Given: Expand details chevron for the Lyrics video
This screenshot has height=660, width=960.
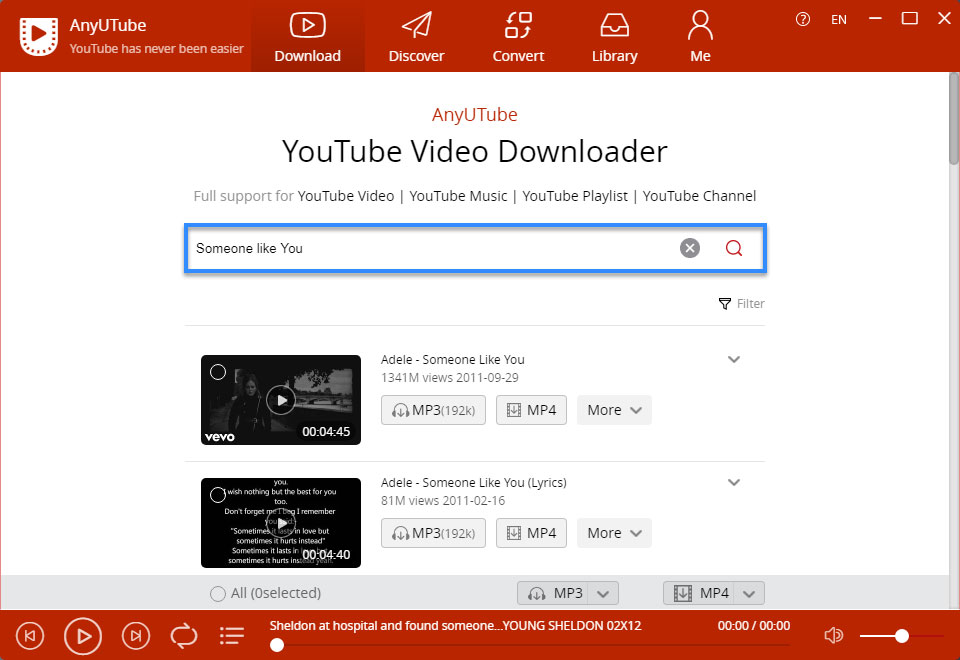Looking at the screenshot, I should [734, 482].
